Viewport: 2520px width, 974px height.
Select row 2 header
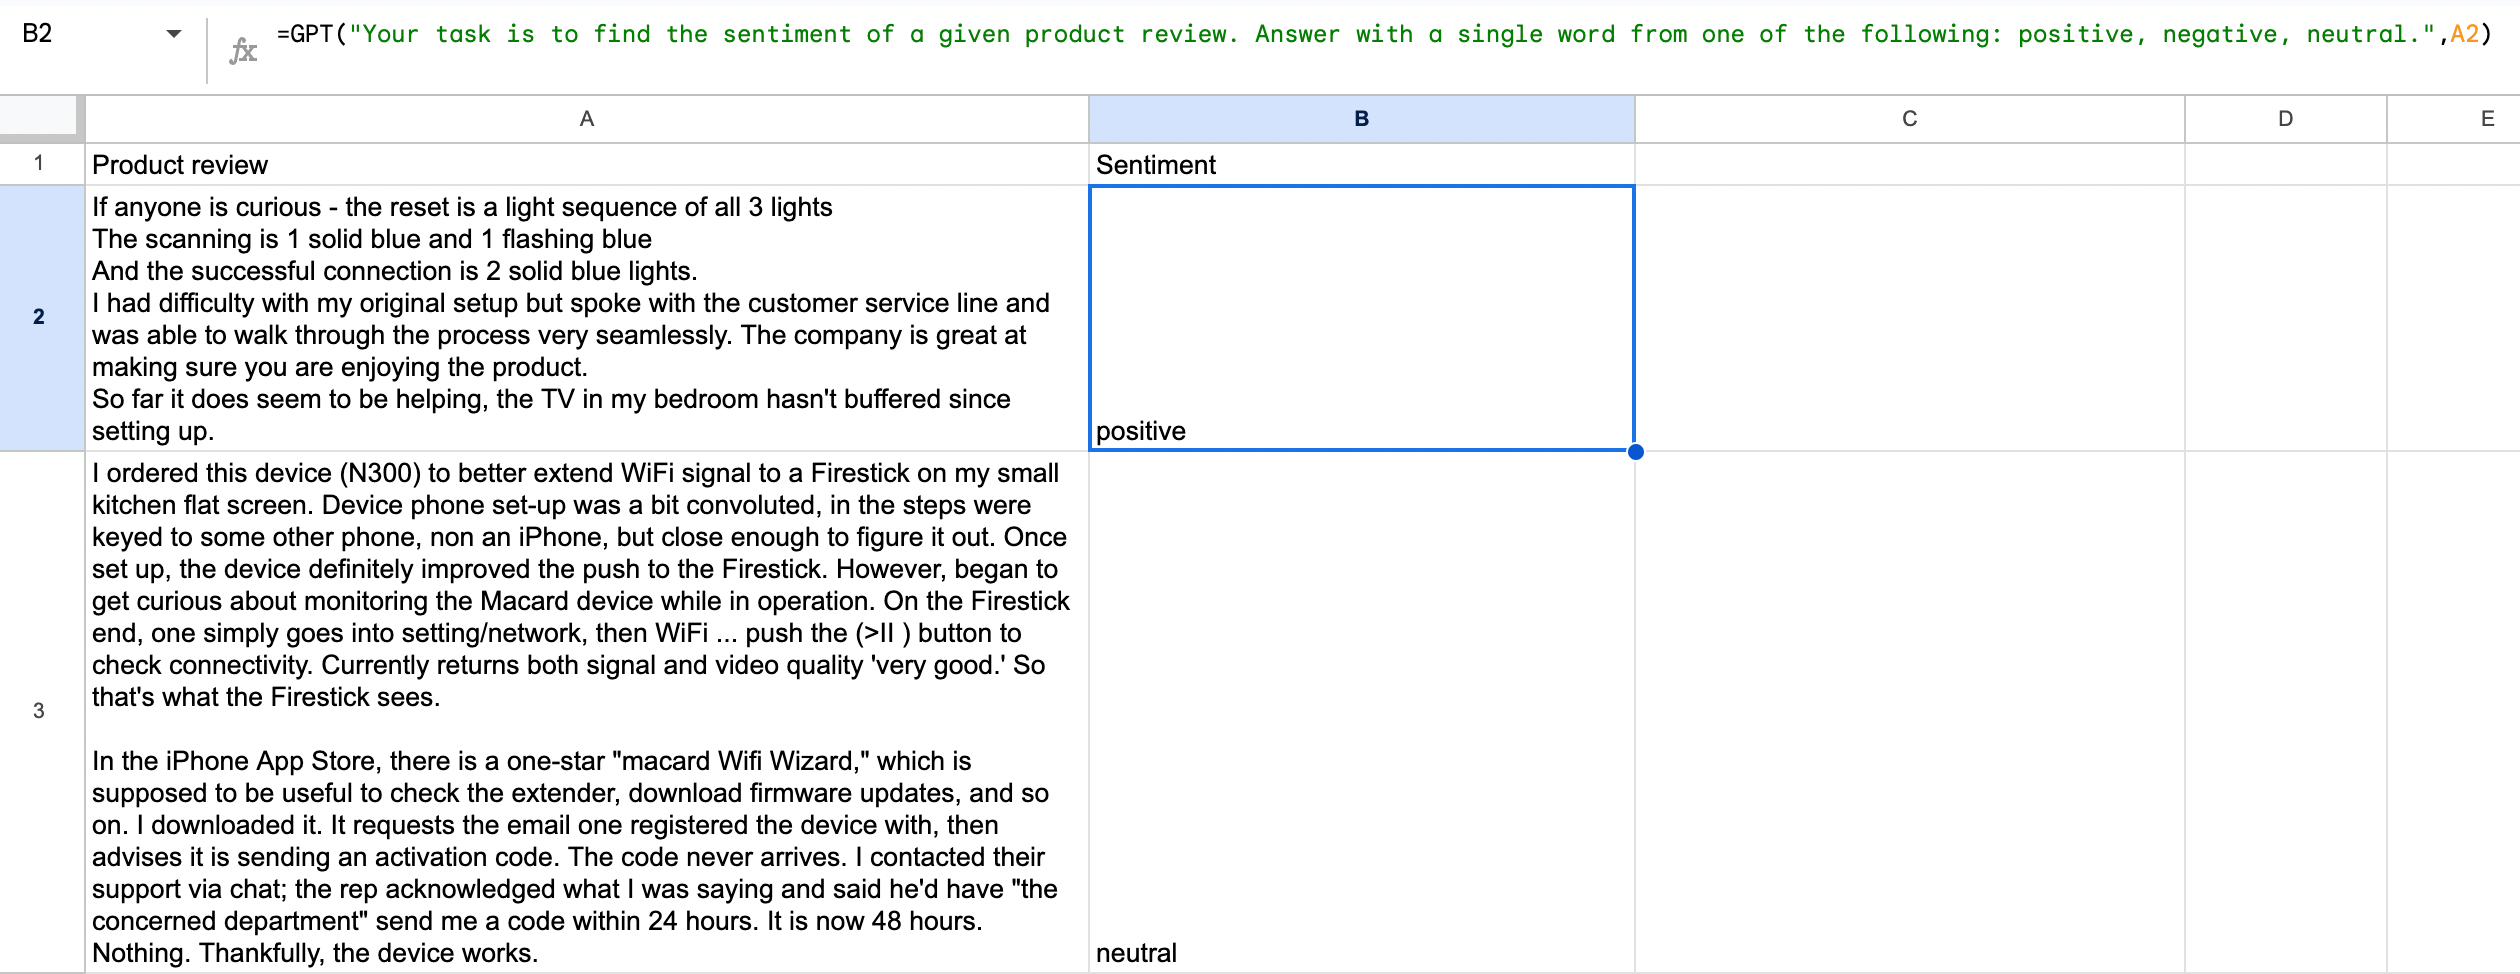tap(40, 317)
